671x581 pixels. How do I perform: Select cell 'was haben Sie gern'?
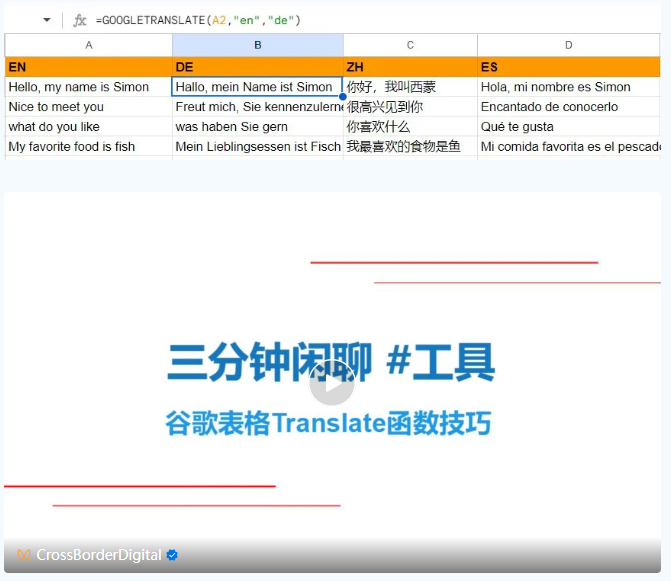pos(258,127)
